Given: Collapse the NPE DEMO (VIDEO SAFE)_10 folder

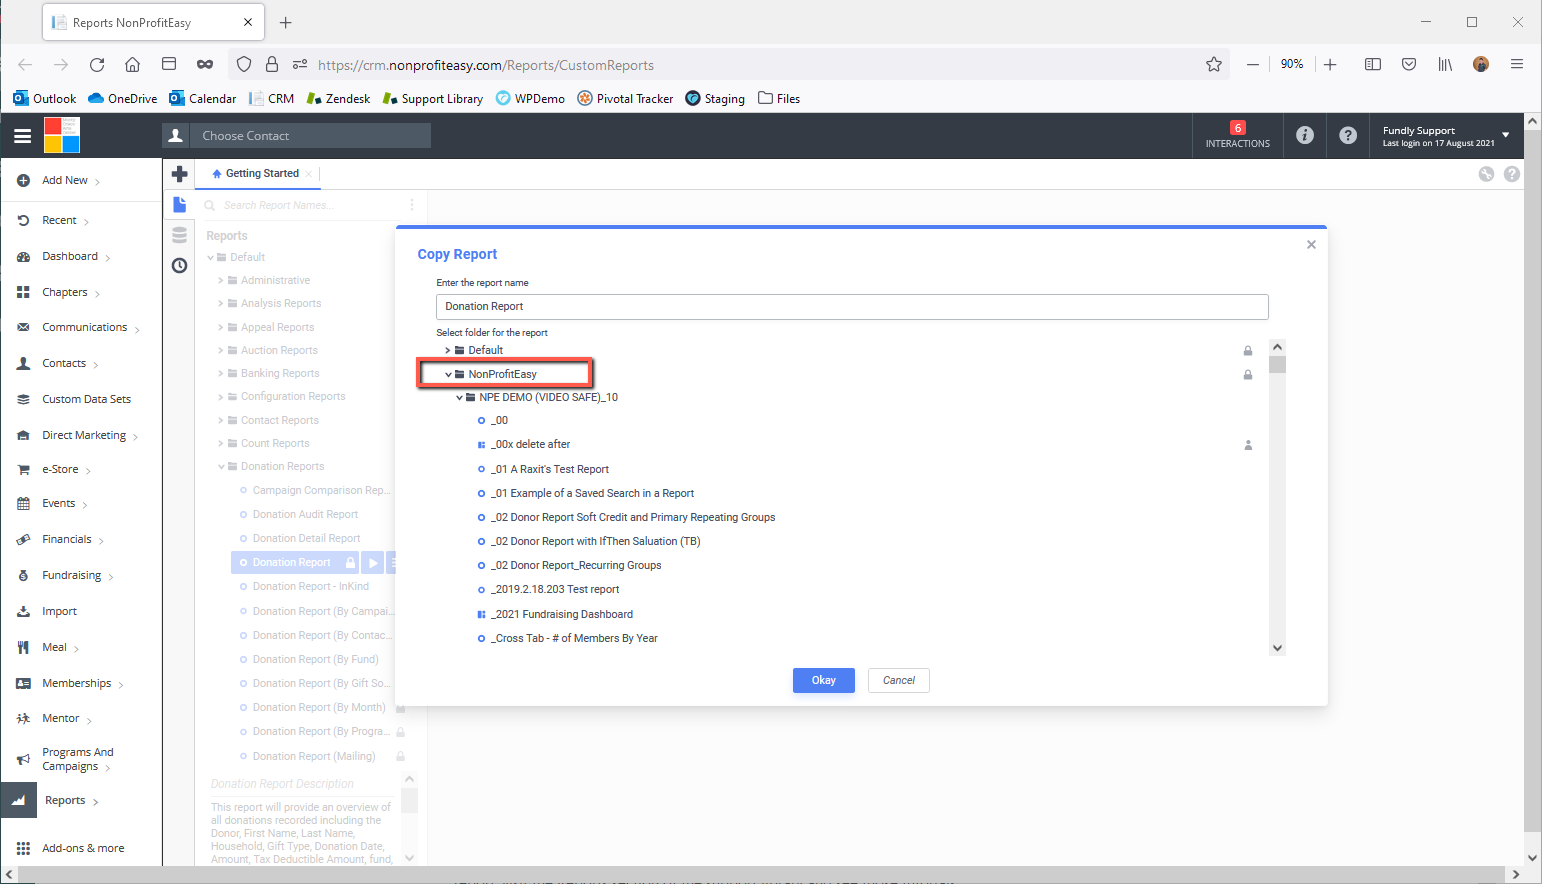Looking at the screenshot, I should click(x=459, y=398).
